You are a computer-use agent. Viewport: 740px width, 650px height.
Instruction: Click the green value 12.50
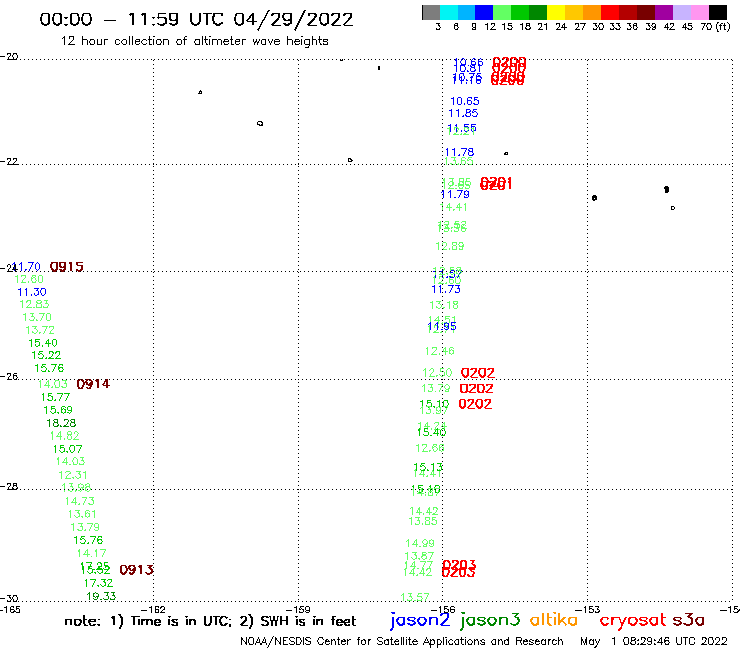(x=437, y=373)
